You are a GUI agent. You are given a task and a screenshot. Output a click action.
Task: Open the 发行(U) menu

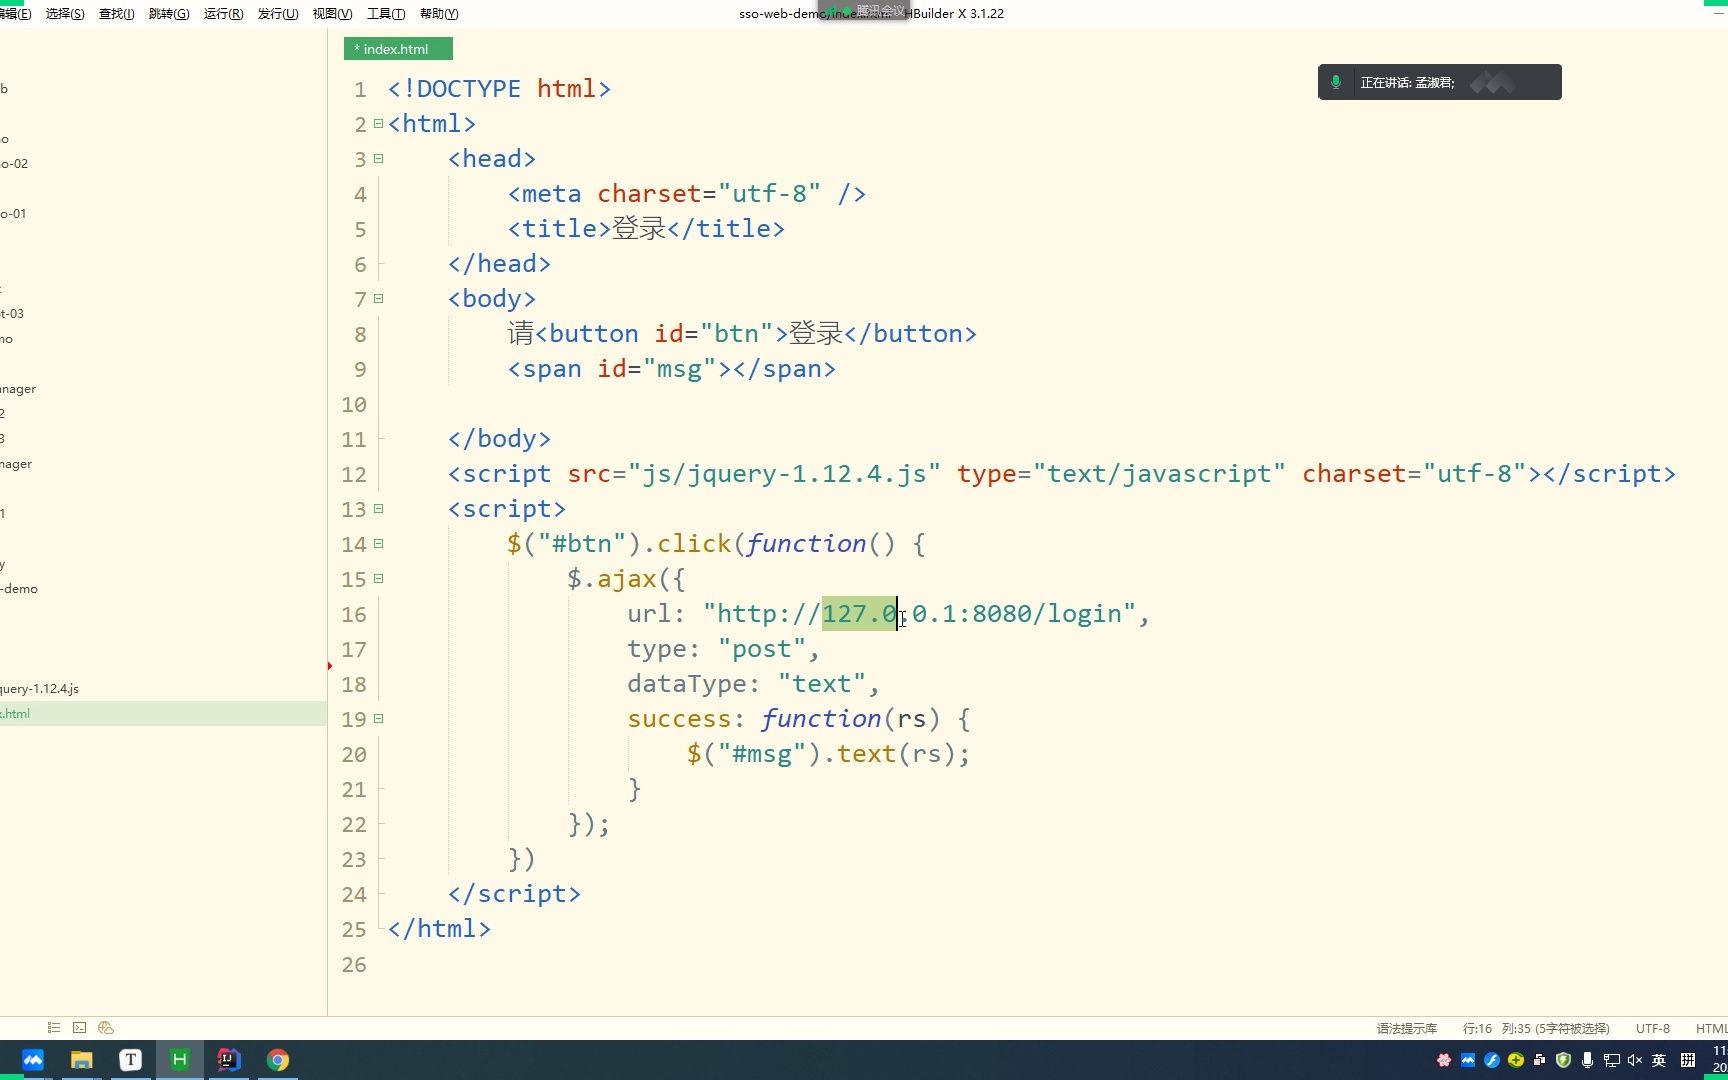278,14
